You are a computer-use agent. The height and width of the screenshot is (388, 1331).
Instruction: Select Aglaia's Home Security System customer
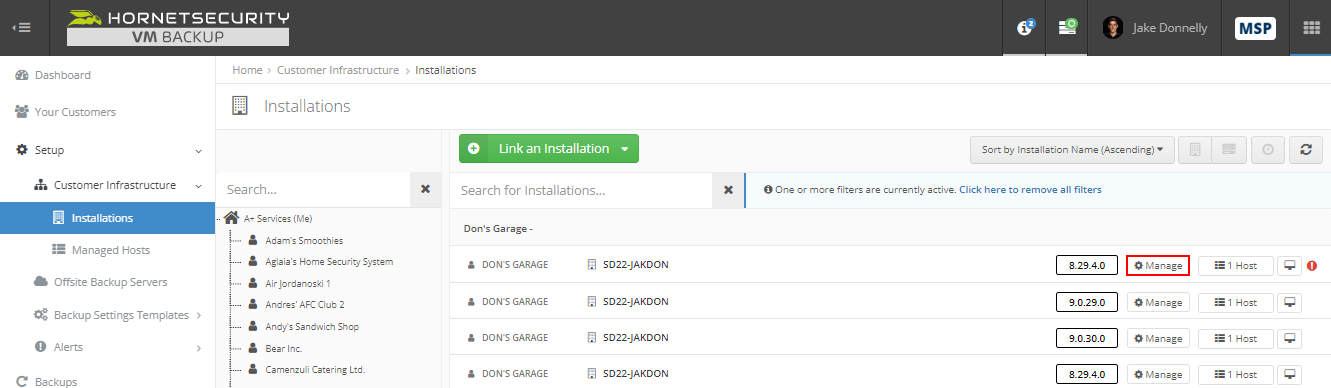tap(329, 262)
